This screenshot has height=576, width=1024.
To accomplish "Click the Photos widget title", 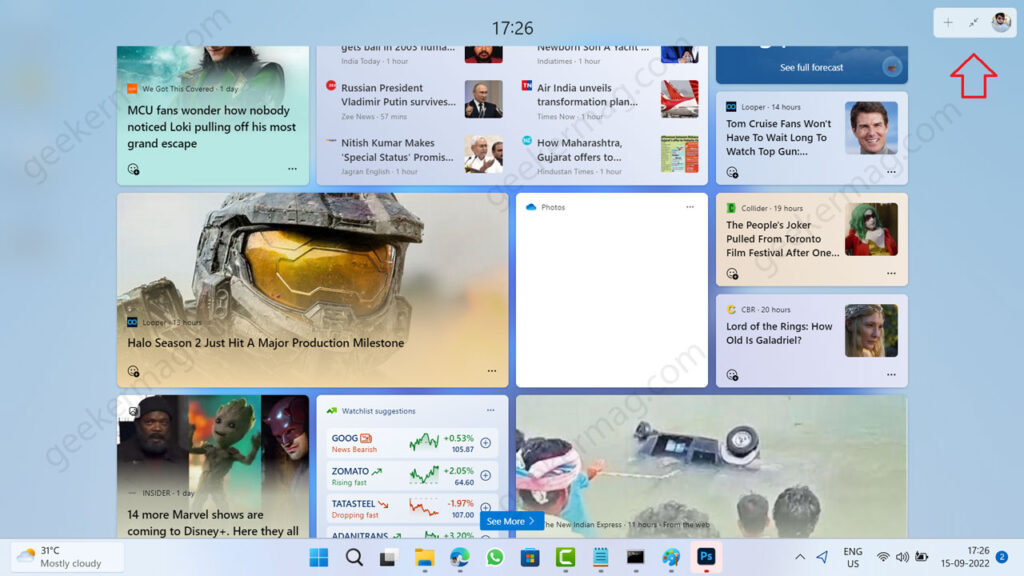I will pos(552,207).
